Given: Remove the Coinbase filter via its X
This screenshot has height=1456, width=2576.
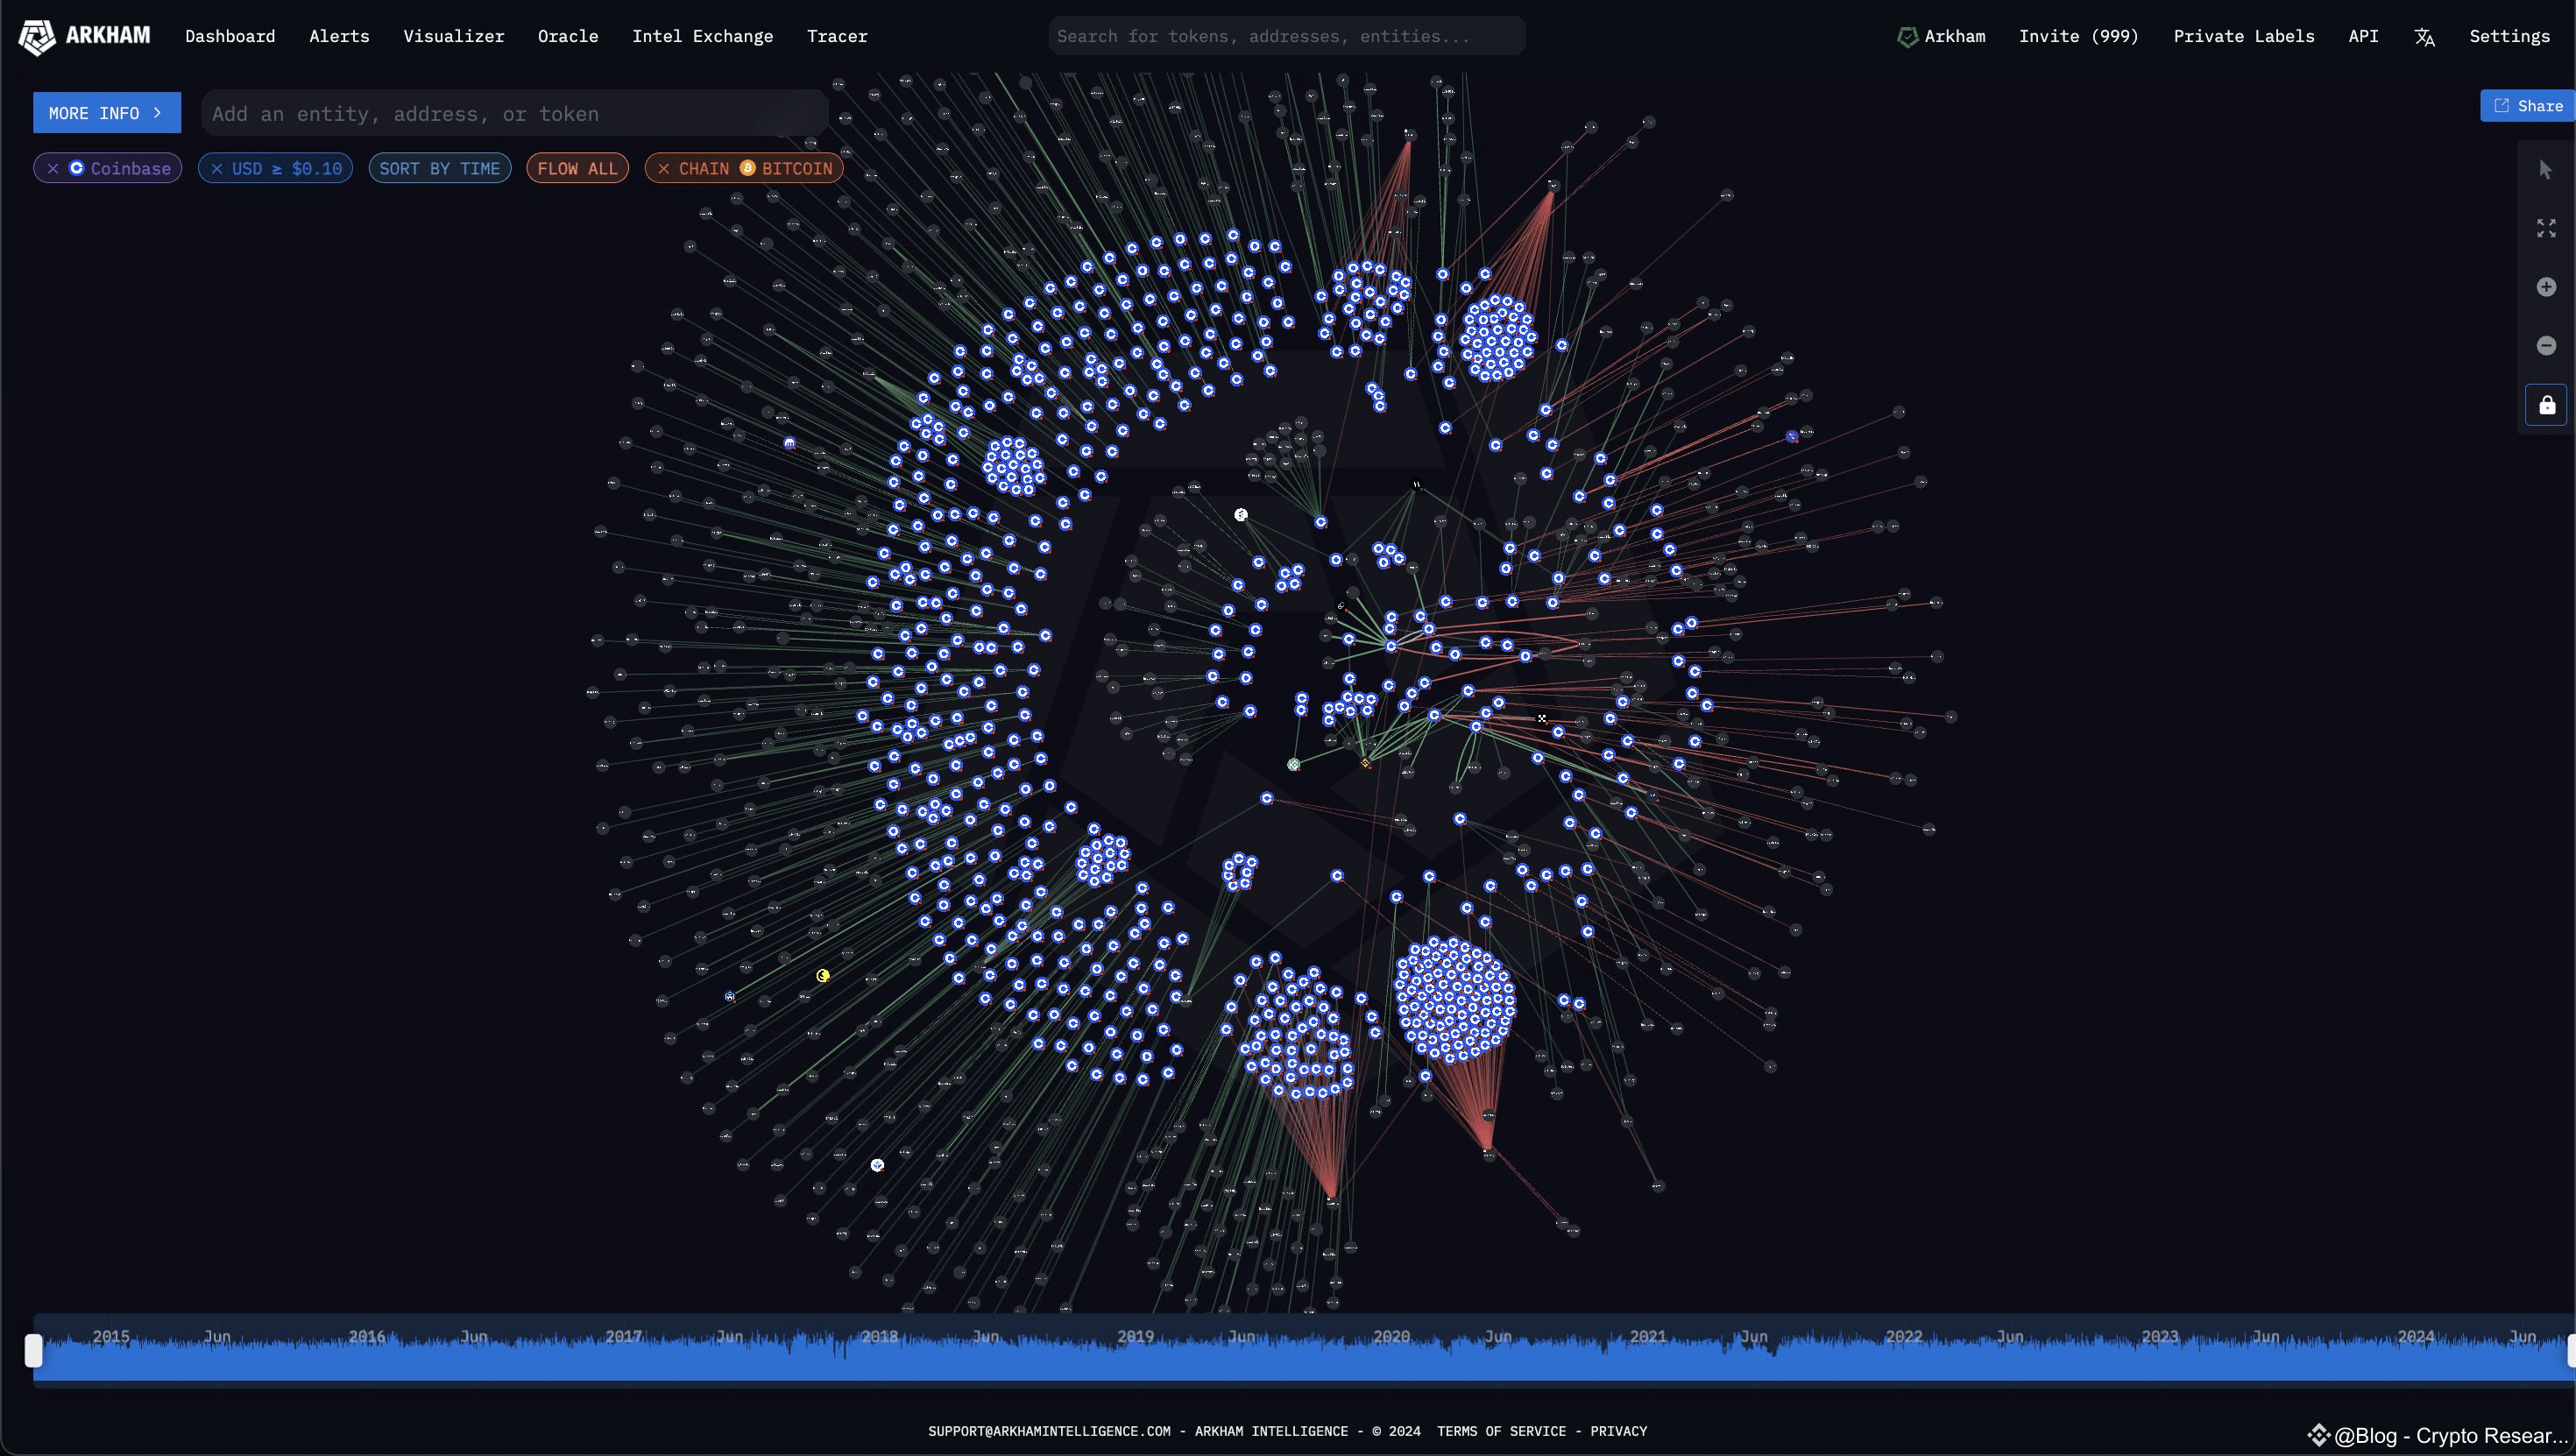Looking at the screenshot, I should pos(53,169).
